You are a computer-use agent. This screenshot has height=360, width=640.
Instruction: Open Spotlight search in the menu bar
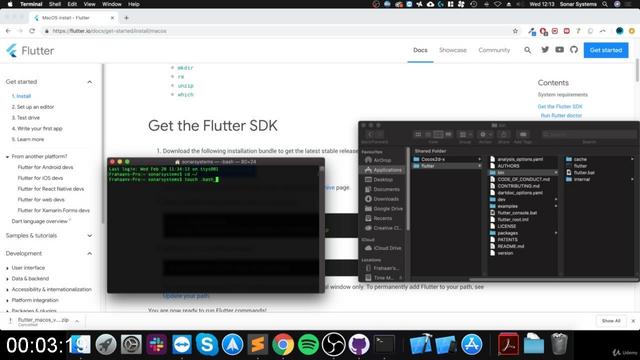tap(605, 4)
